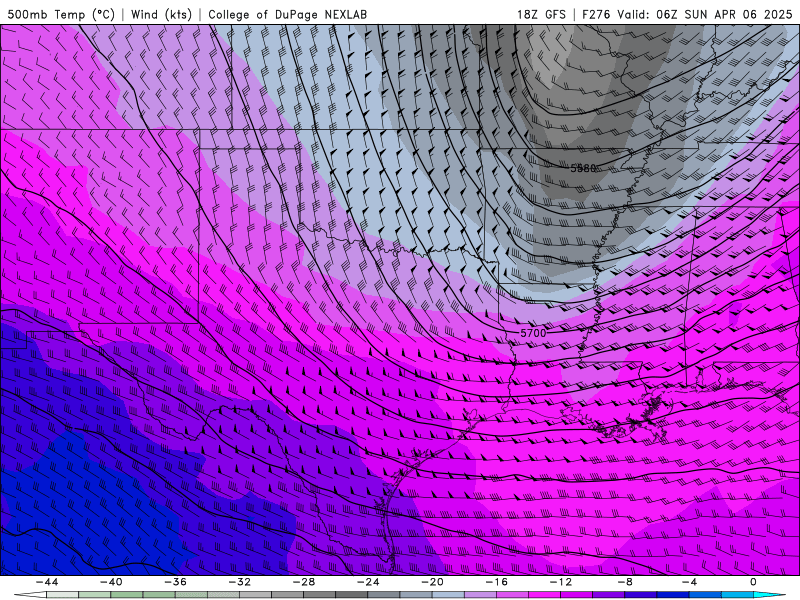Viewport: 800px width, 600px height.
Task: Click the -4 colorbar scale label
Action: (x=689, y=582)
